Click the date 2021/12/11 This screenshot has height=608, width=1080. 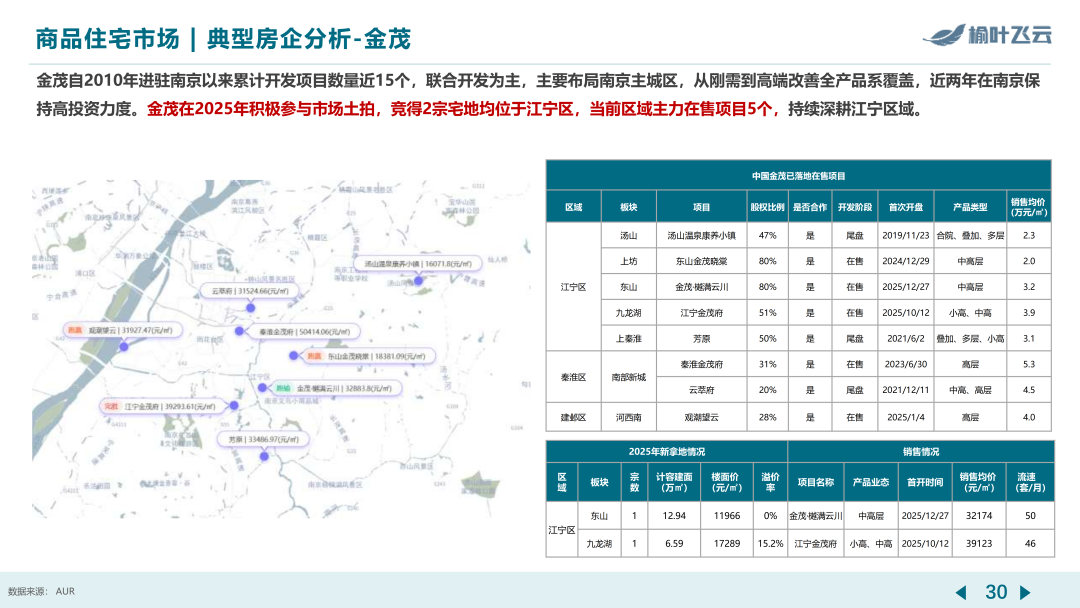pos(906,390)
